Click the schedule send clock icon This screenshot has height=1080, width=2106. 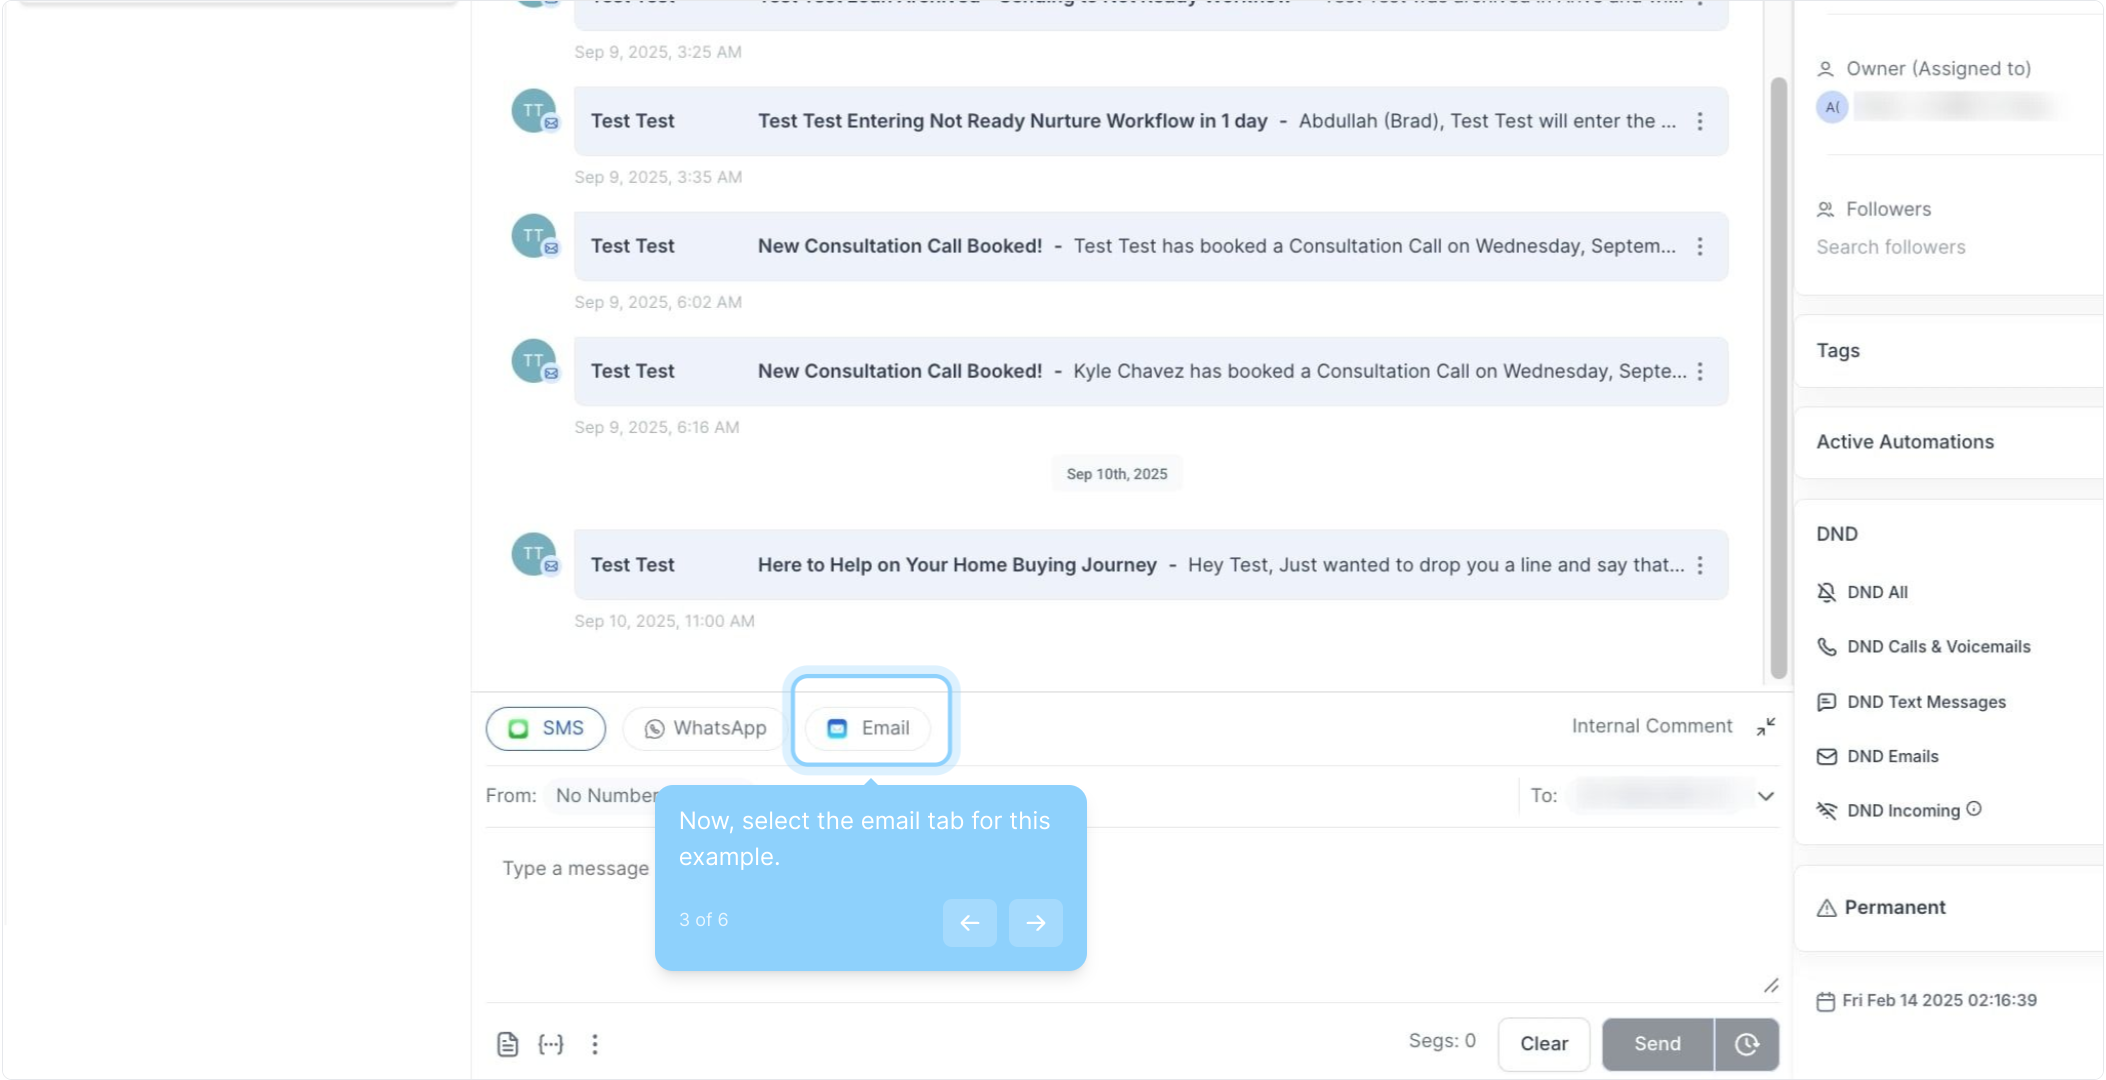click(x=1746, y=1044)
